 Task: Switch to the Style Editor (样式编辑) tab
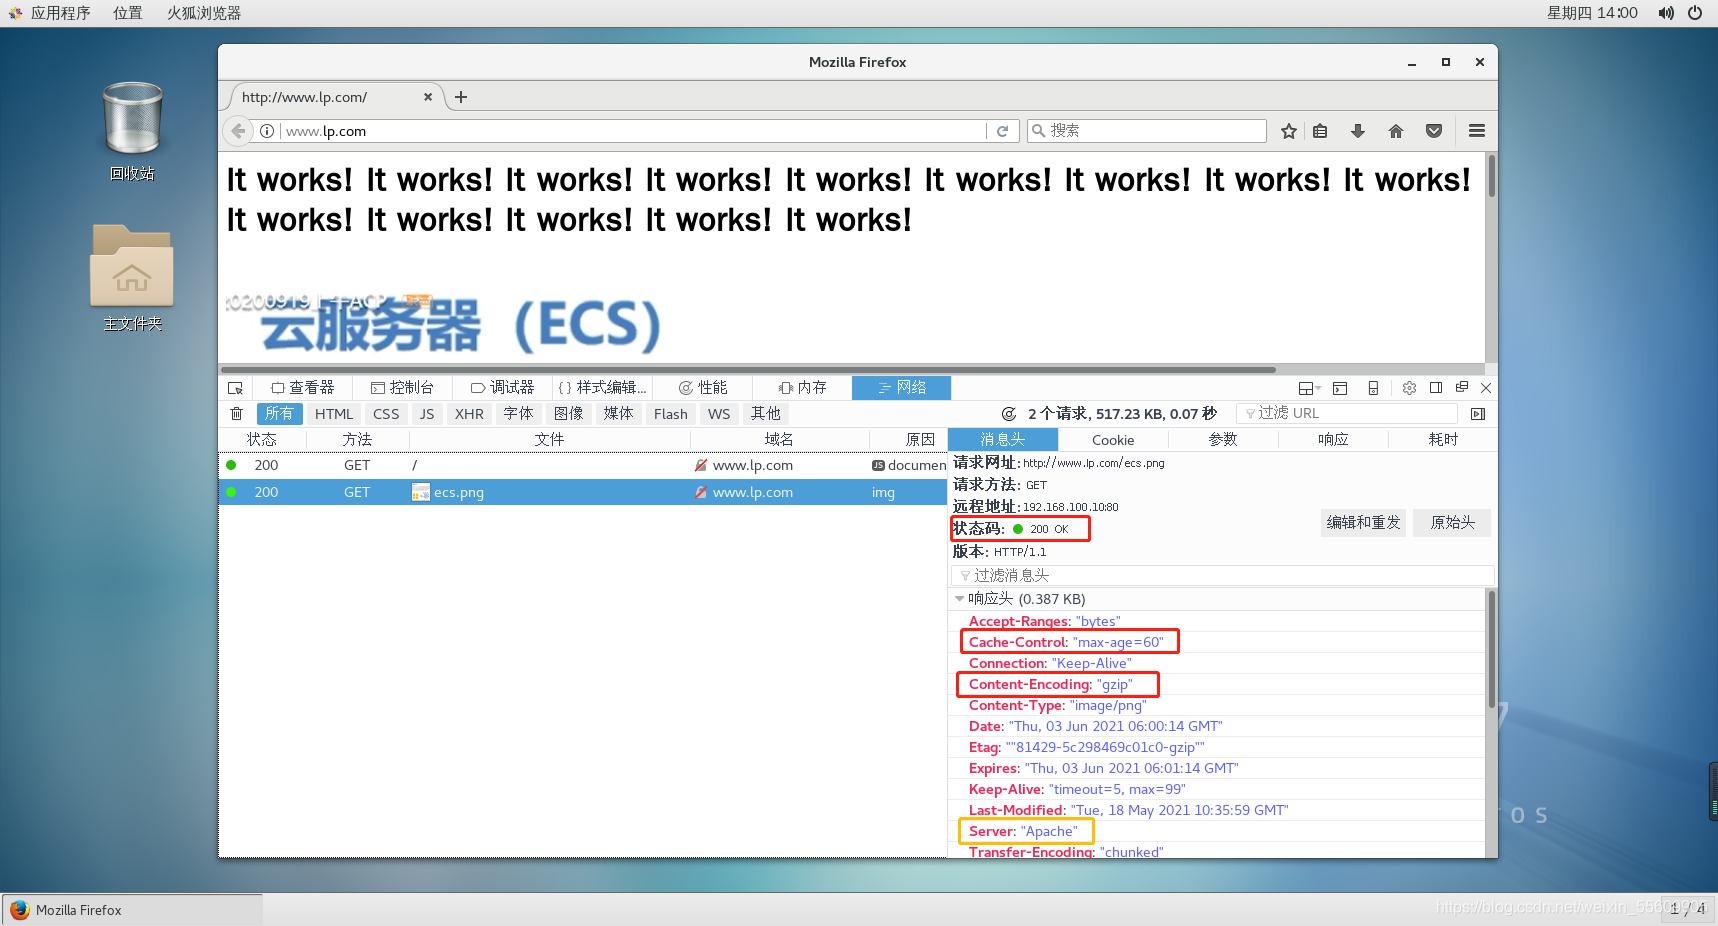[x=602, y=388]
